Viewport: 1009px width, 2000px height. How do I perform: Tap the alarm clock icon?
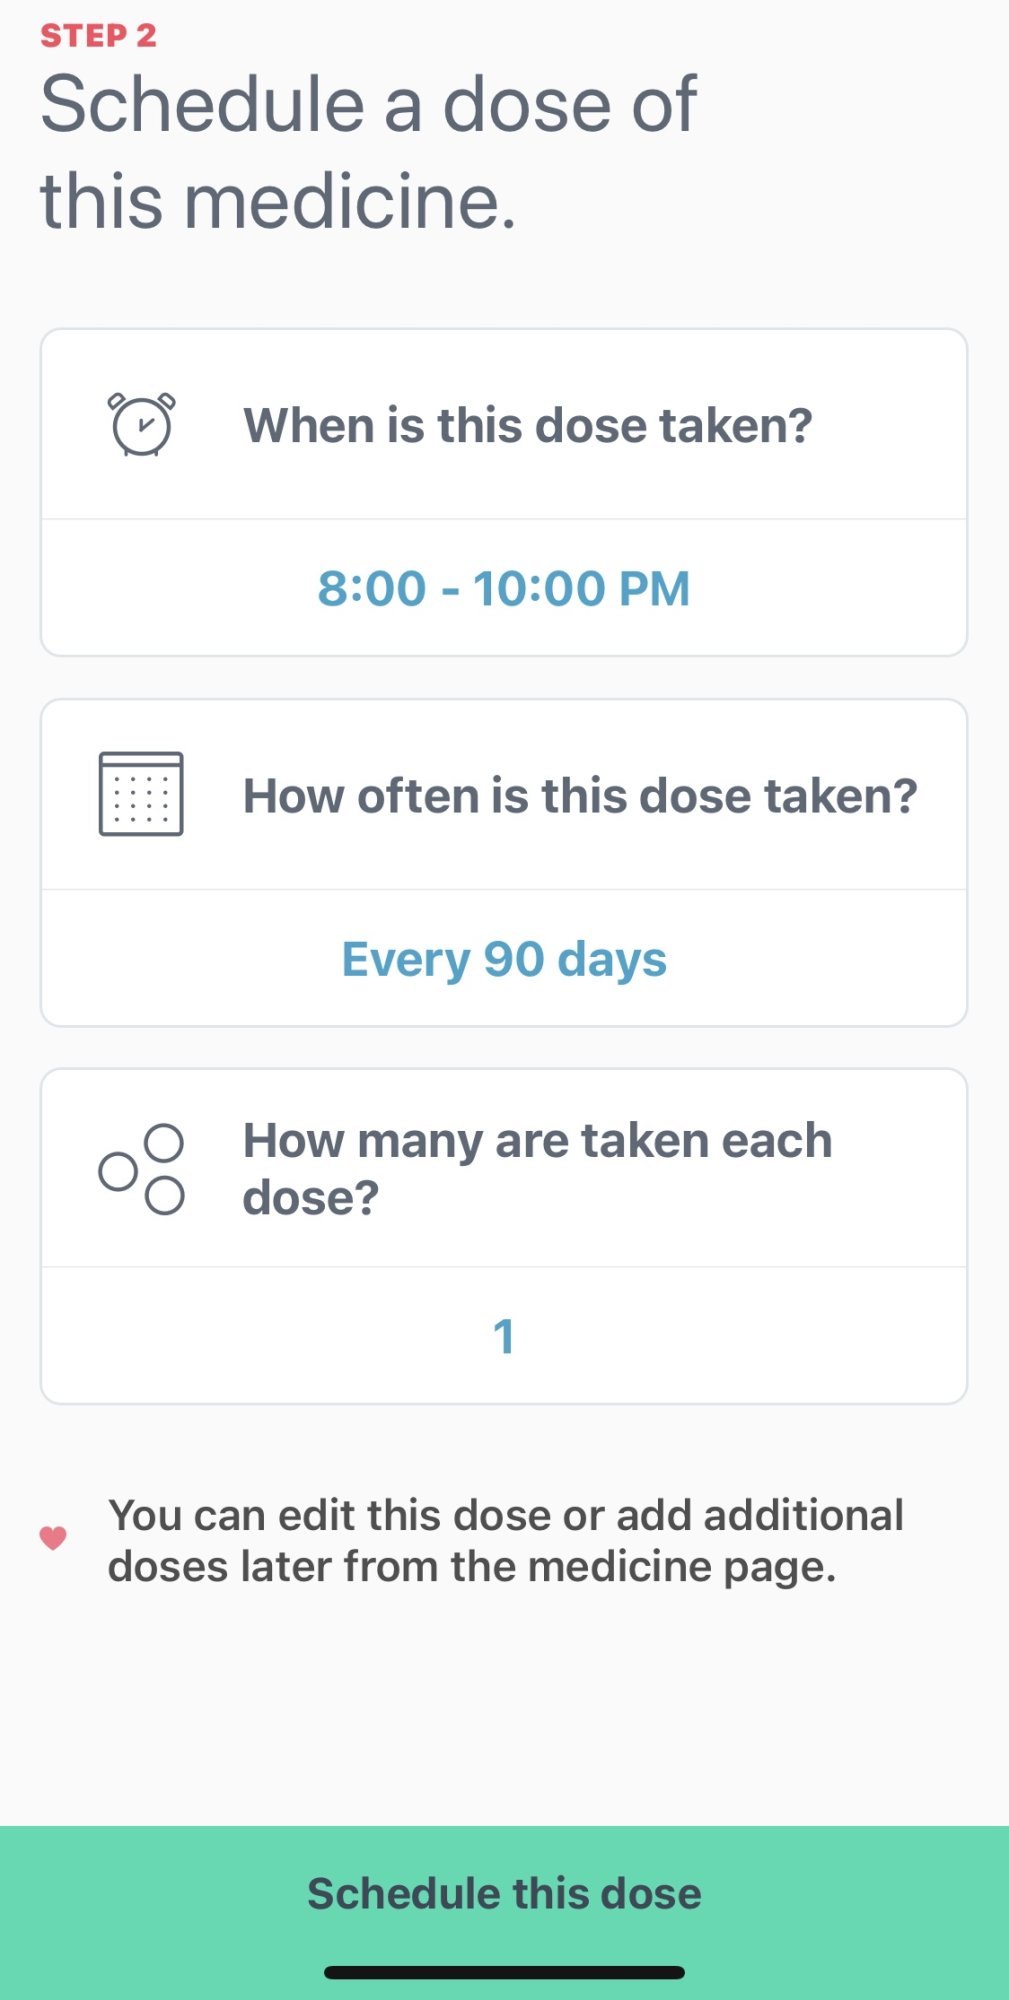pos(141,425)
